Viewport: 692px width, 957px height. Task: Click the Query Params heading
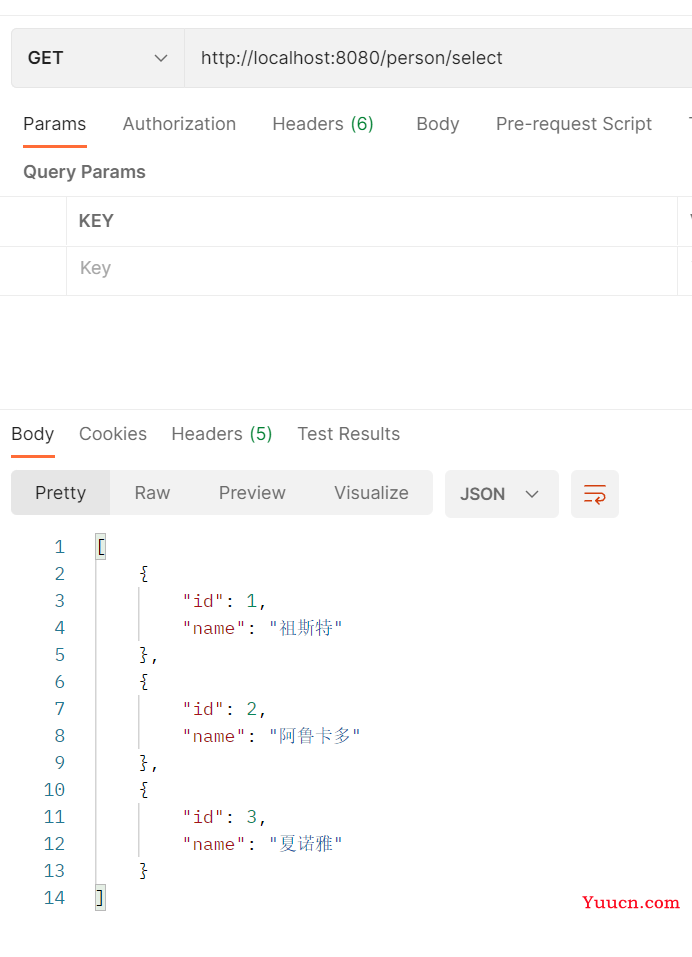(84, 172)
